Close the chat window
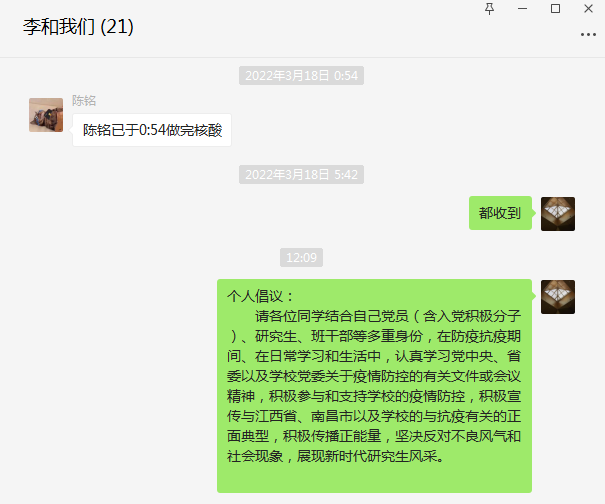The image size is (605, 504). pos(588,8)
